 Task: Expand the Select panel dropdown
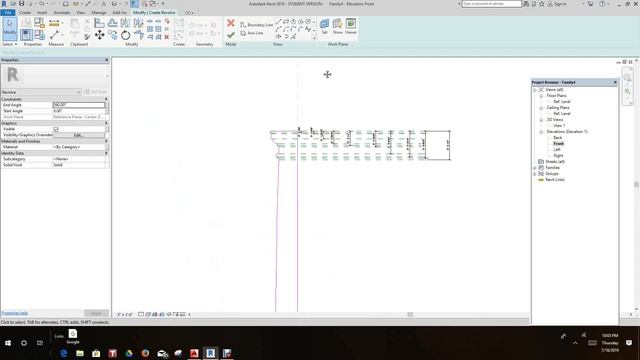10,44
